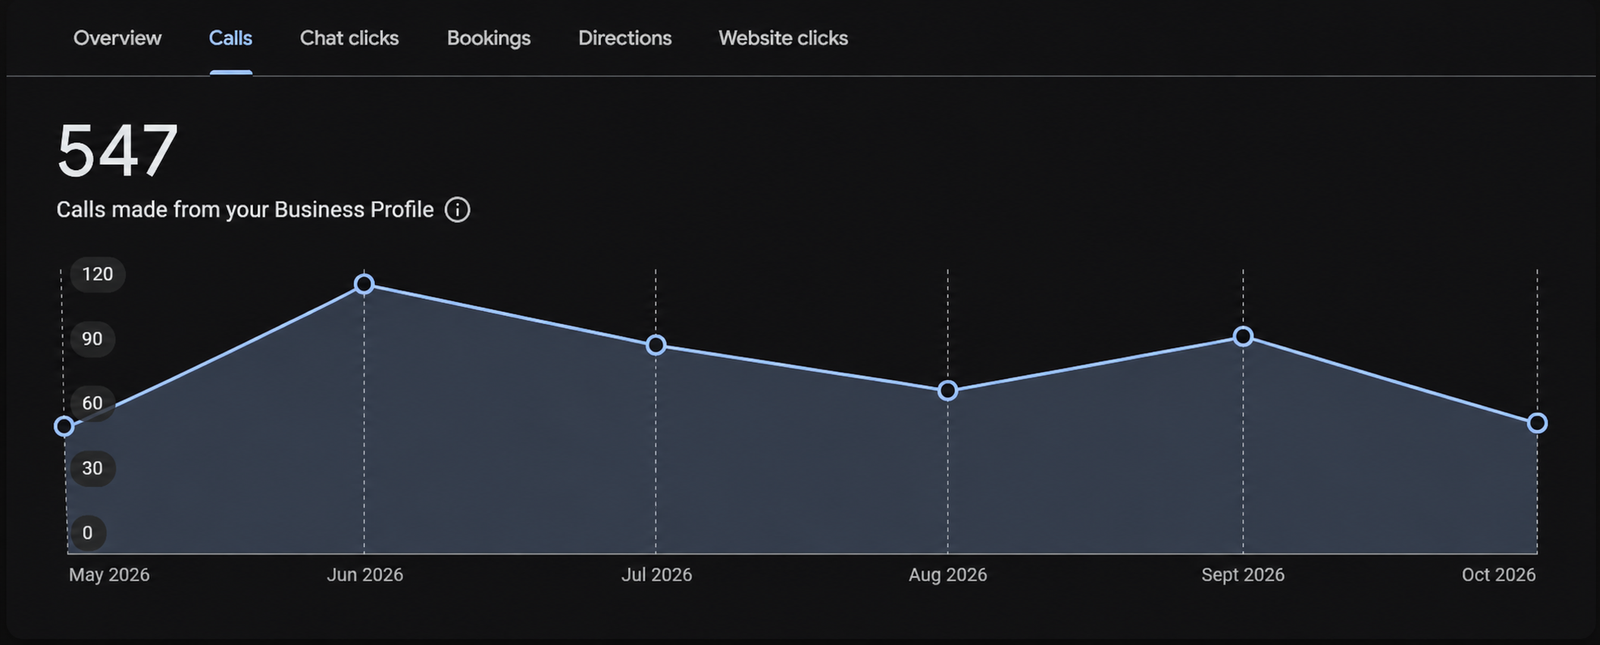Image resolution: width=1600 pixels, height=645 pixels.
Task: Select the Calls tab
Action: click(230, 38)
